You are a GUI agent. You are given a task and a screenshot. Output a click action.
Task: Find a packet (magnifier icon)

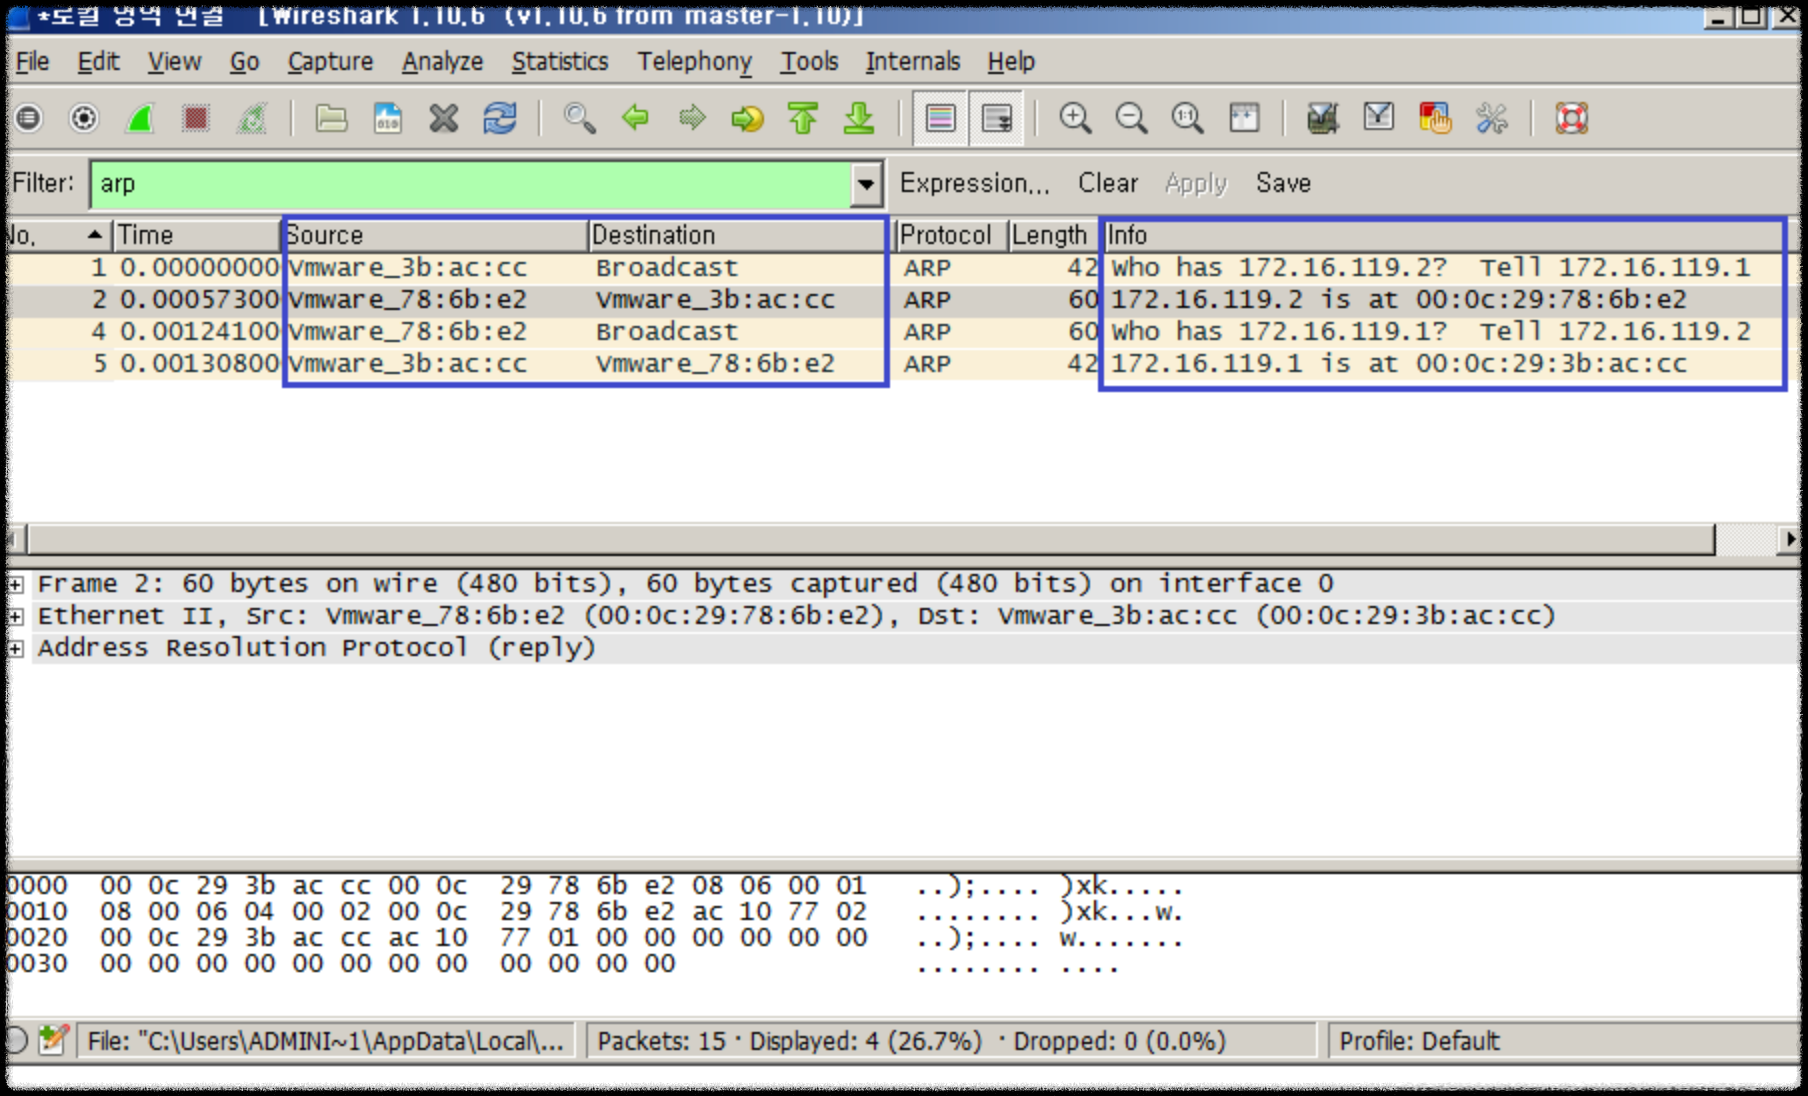click(579, 119)
